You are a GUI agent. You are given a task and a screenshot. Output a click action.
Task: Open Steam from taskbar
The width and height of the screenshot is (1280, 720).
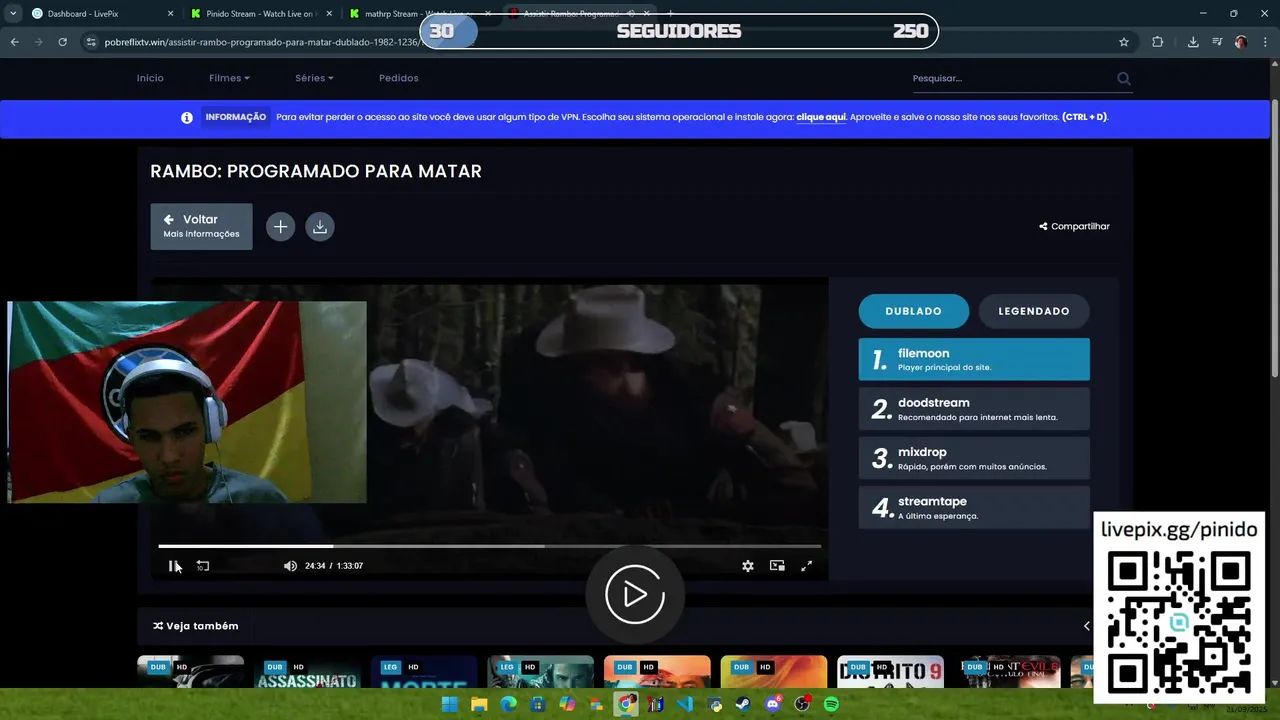pyautogui.click(x=743, y=704)
